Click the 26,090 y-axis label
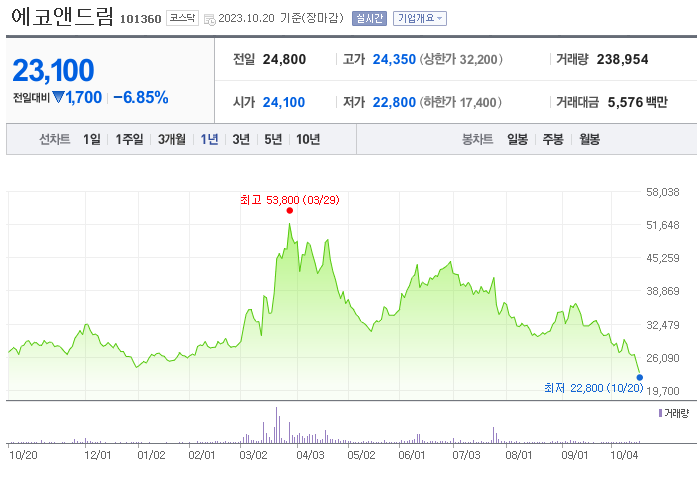Viewport: 697px width, 479px height. 663,358
